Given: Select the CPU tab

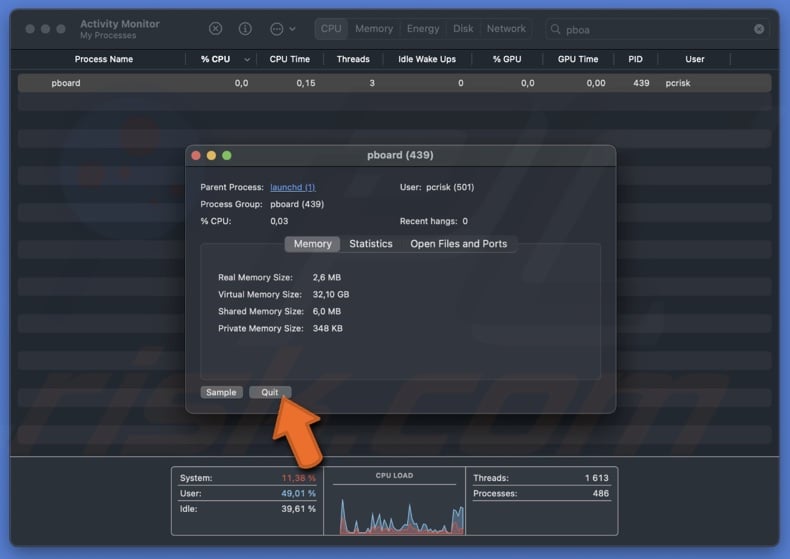Looking at the screenshot, I should (331, 29).
